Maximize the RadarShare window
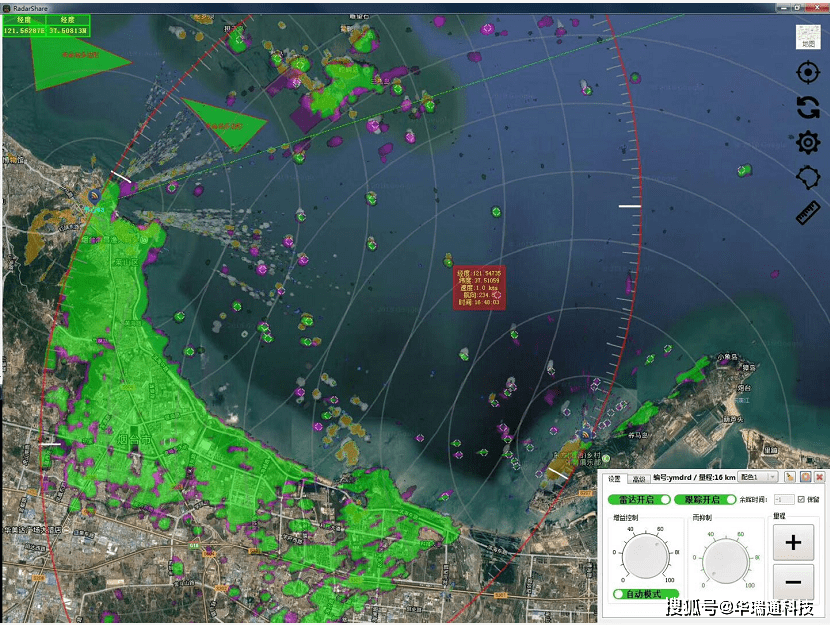Viewport: 830px width, 625px height. pyautogui.click(x=797, y=7)
